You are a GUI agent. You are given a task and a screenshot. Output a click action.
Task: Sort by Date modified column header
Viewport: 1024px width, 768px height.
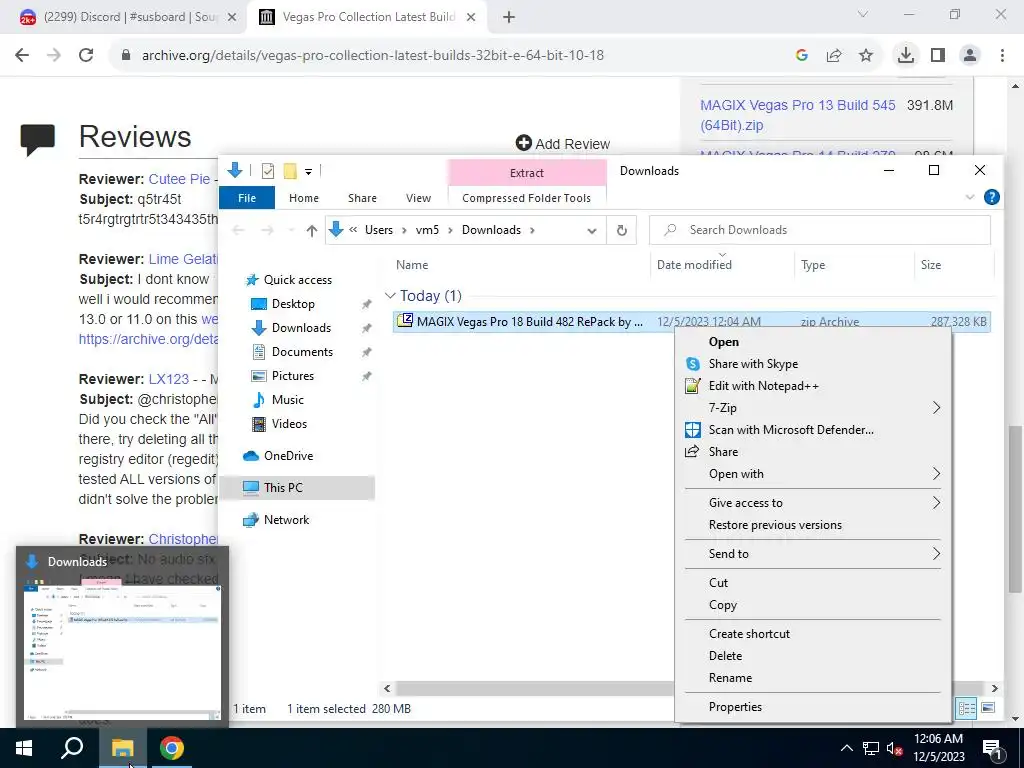(722, 264)
